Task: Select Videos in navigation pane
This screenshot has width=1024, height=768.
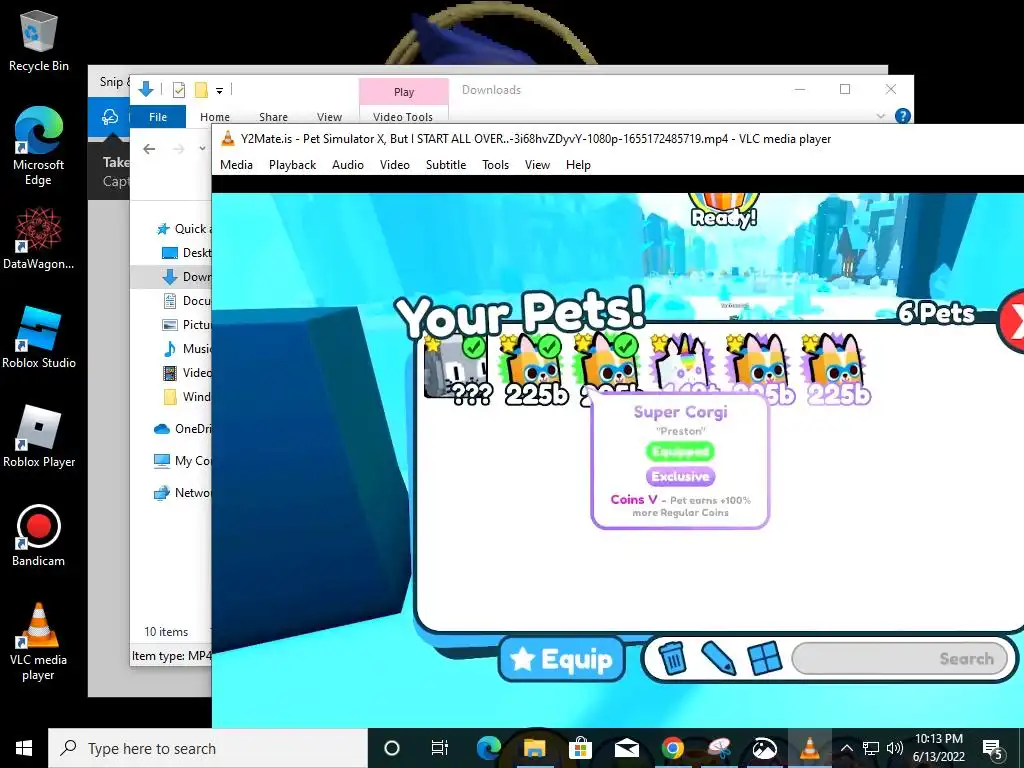Action: click(186, 373)
